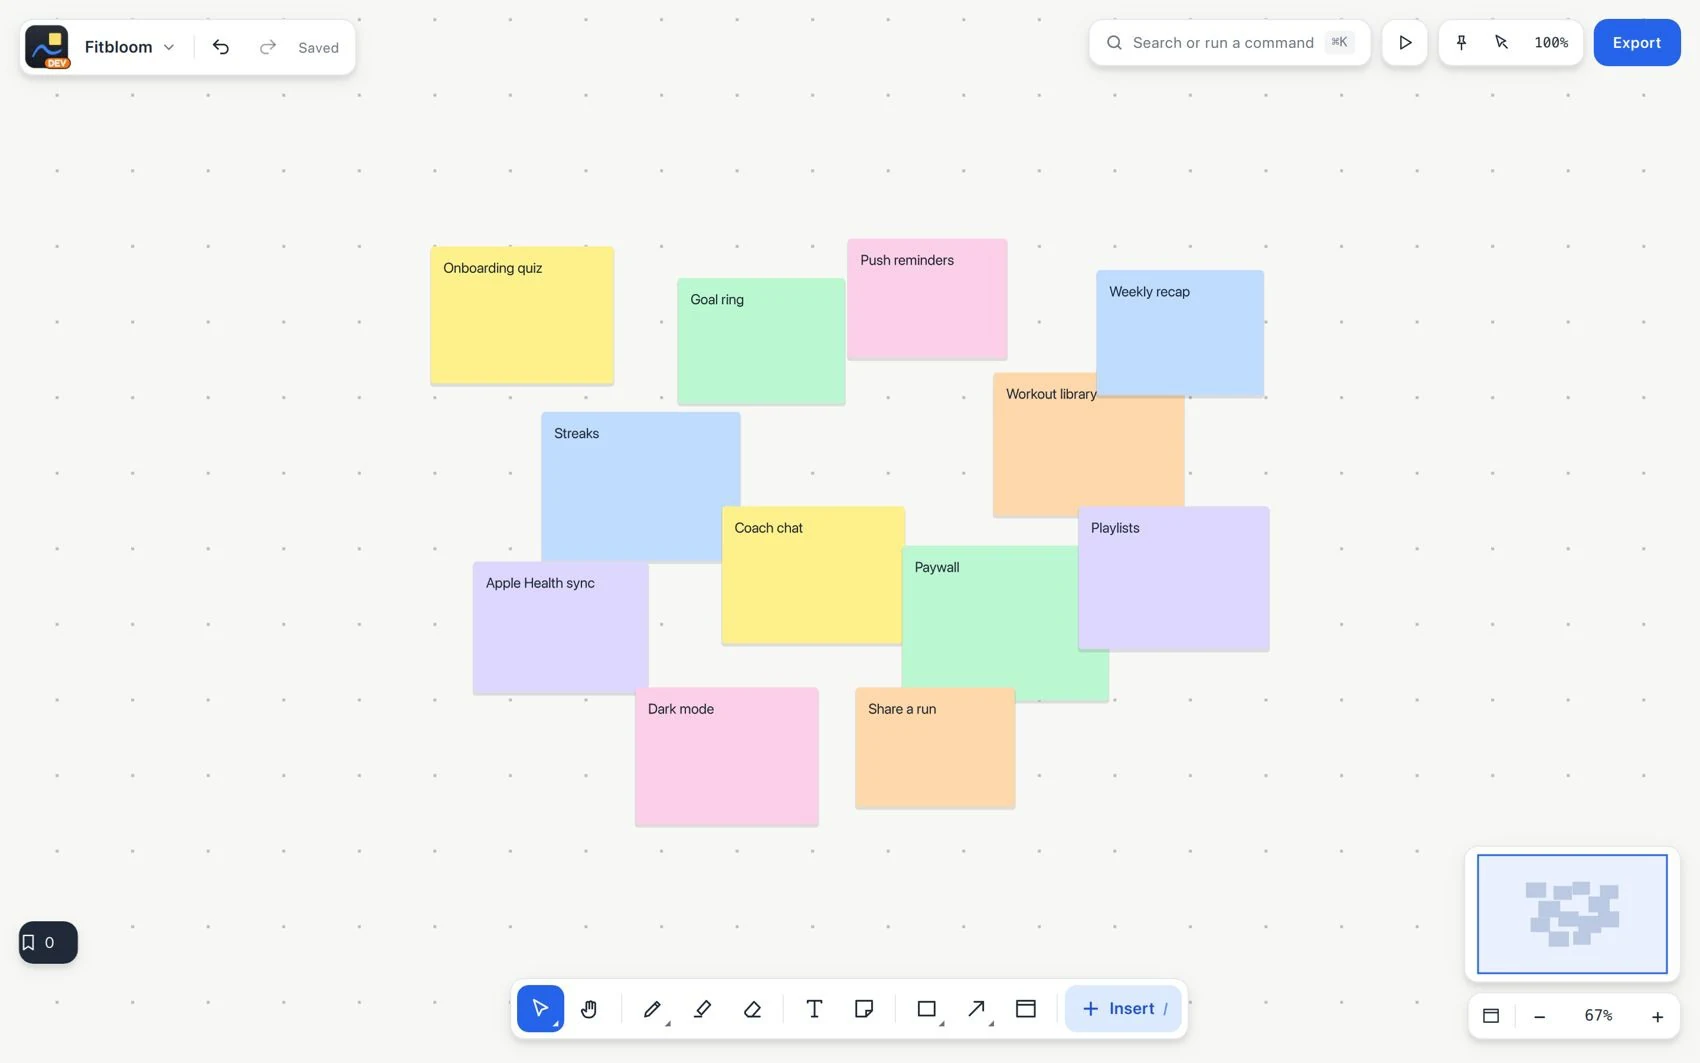Open the bookmarks counter panel
This screenshot has width=1700, height=1063.
coord(48,942)
